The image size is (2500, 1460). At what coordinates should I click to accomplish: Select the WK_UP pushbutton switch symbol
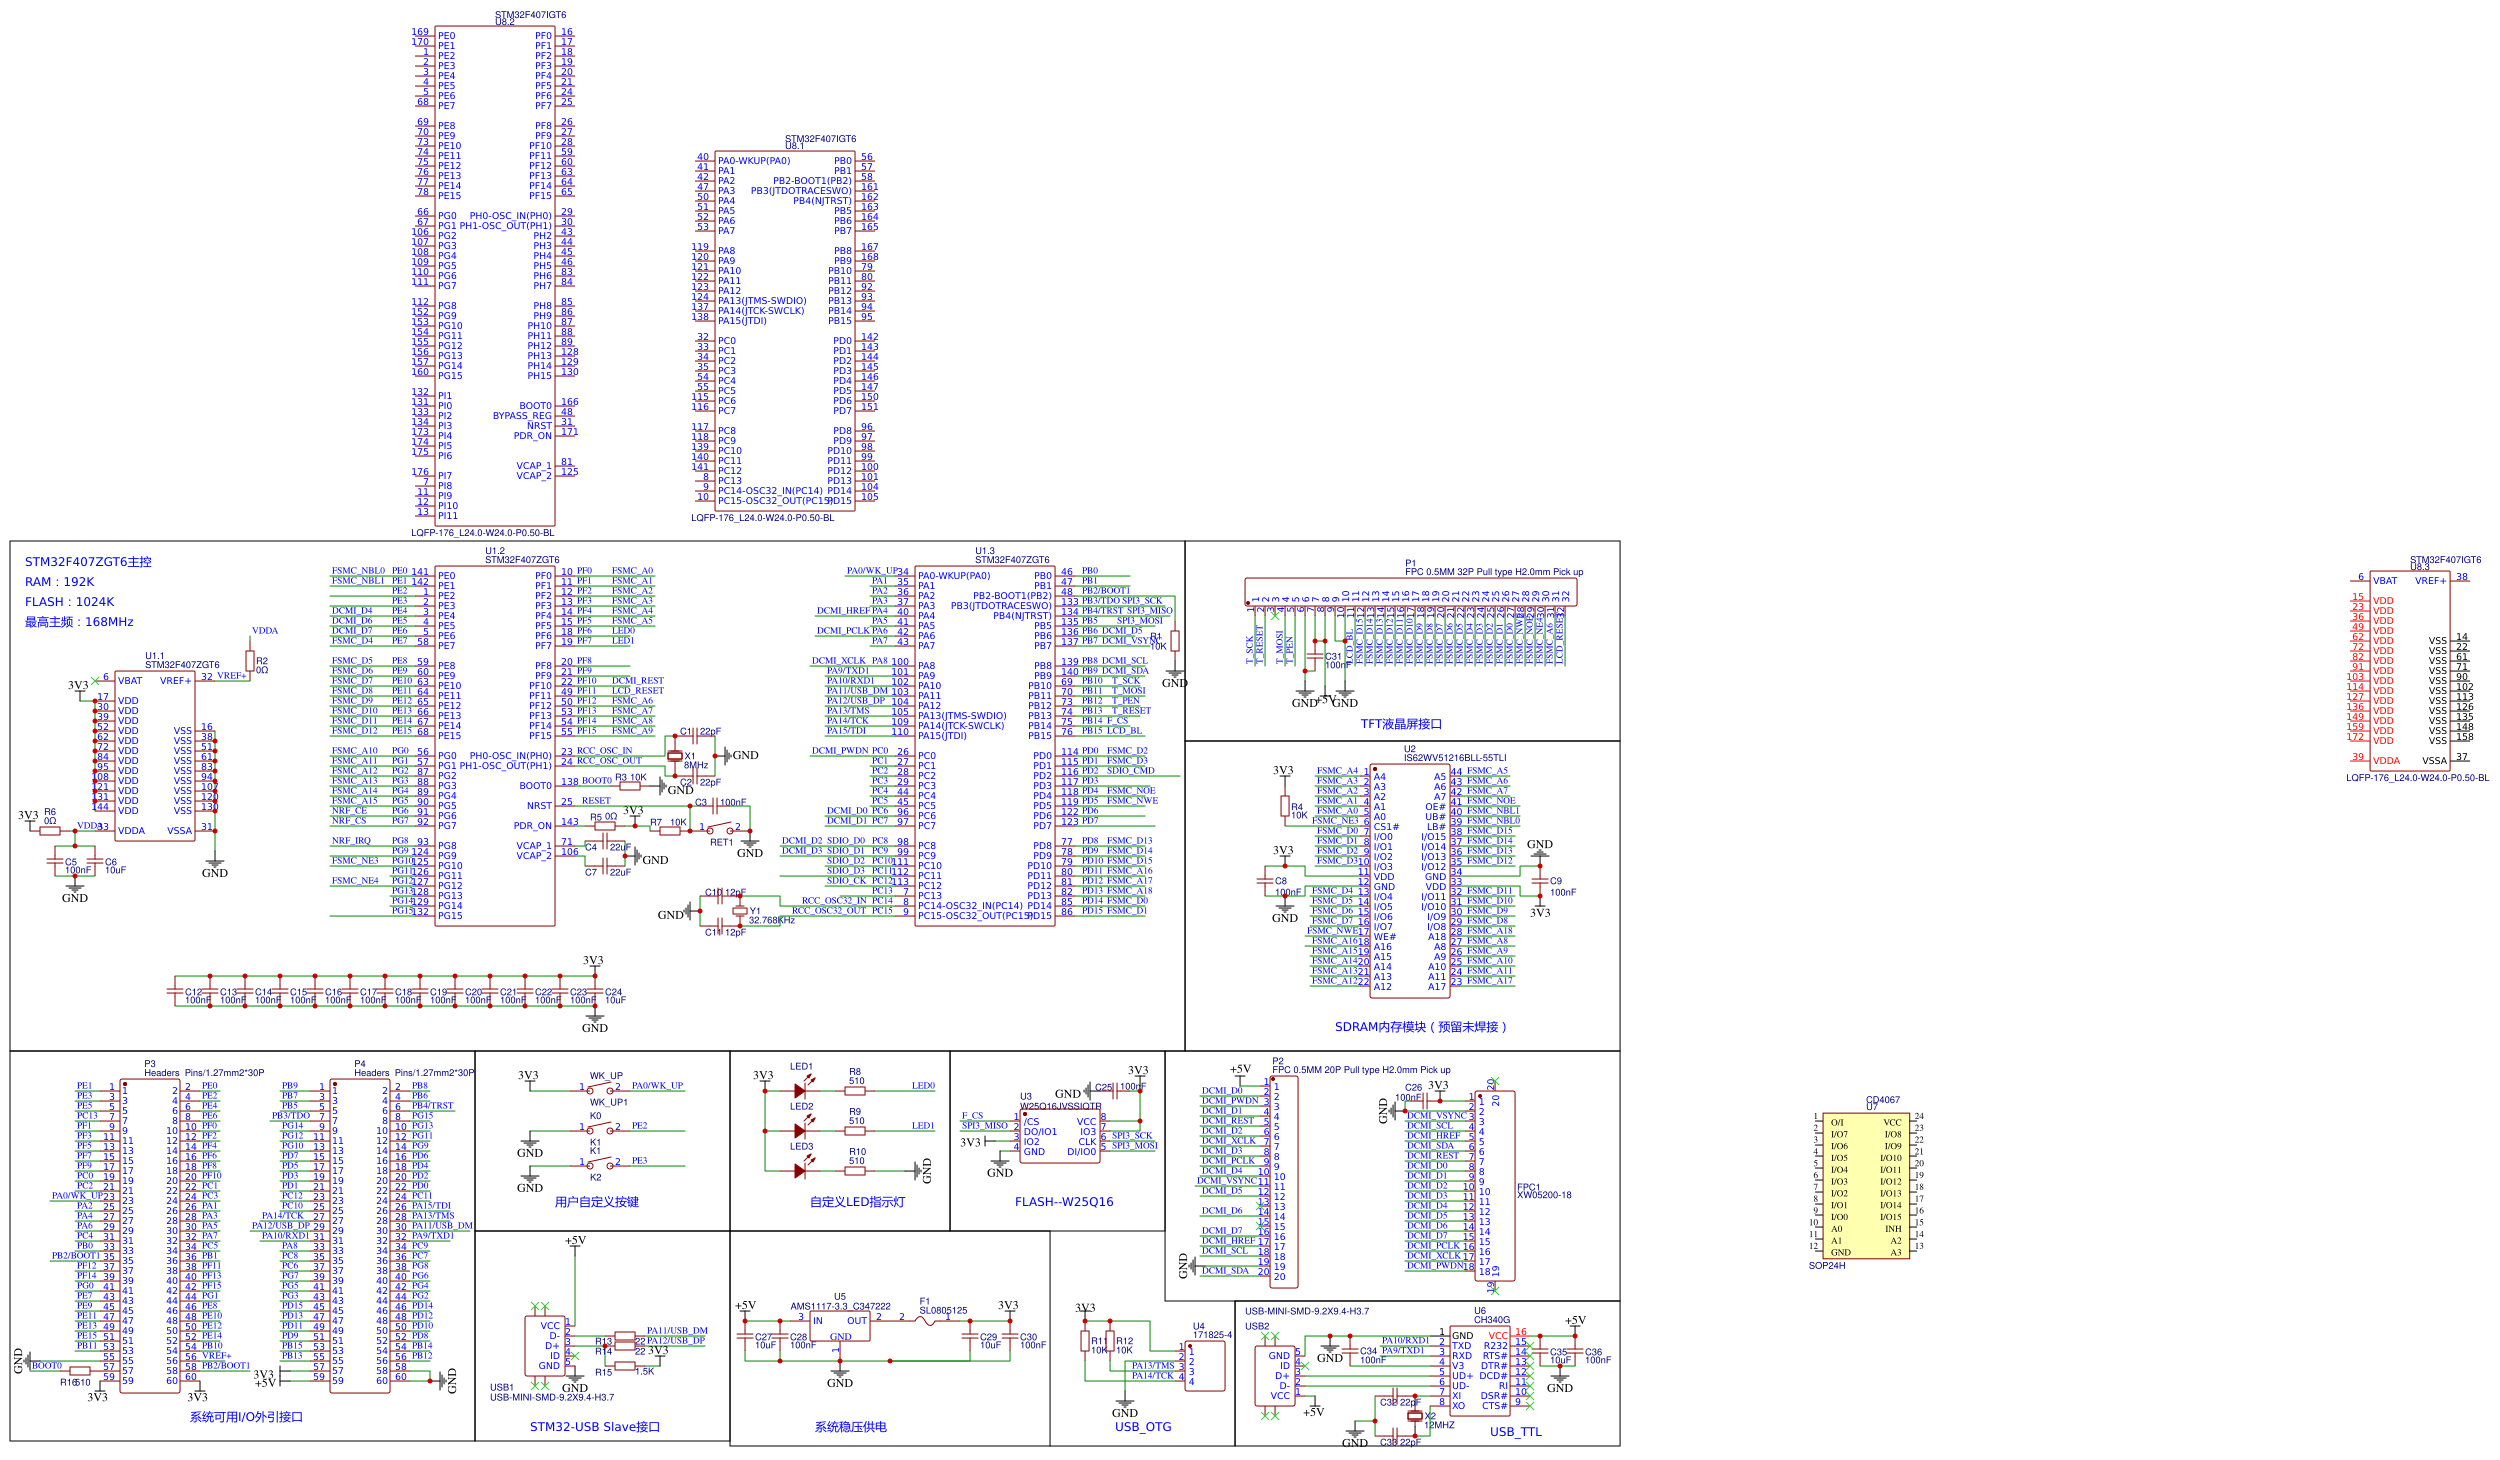600,1088
